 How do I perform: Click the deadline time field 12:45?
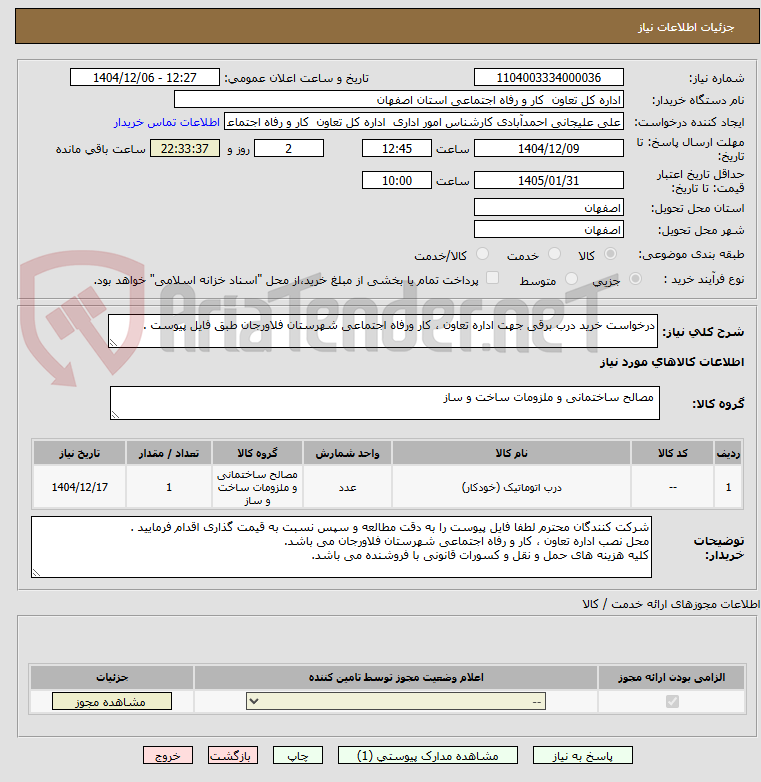click(x=397, y=148)
